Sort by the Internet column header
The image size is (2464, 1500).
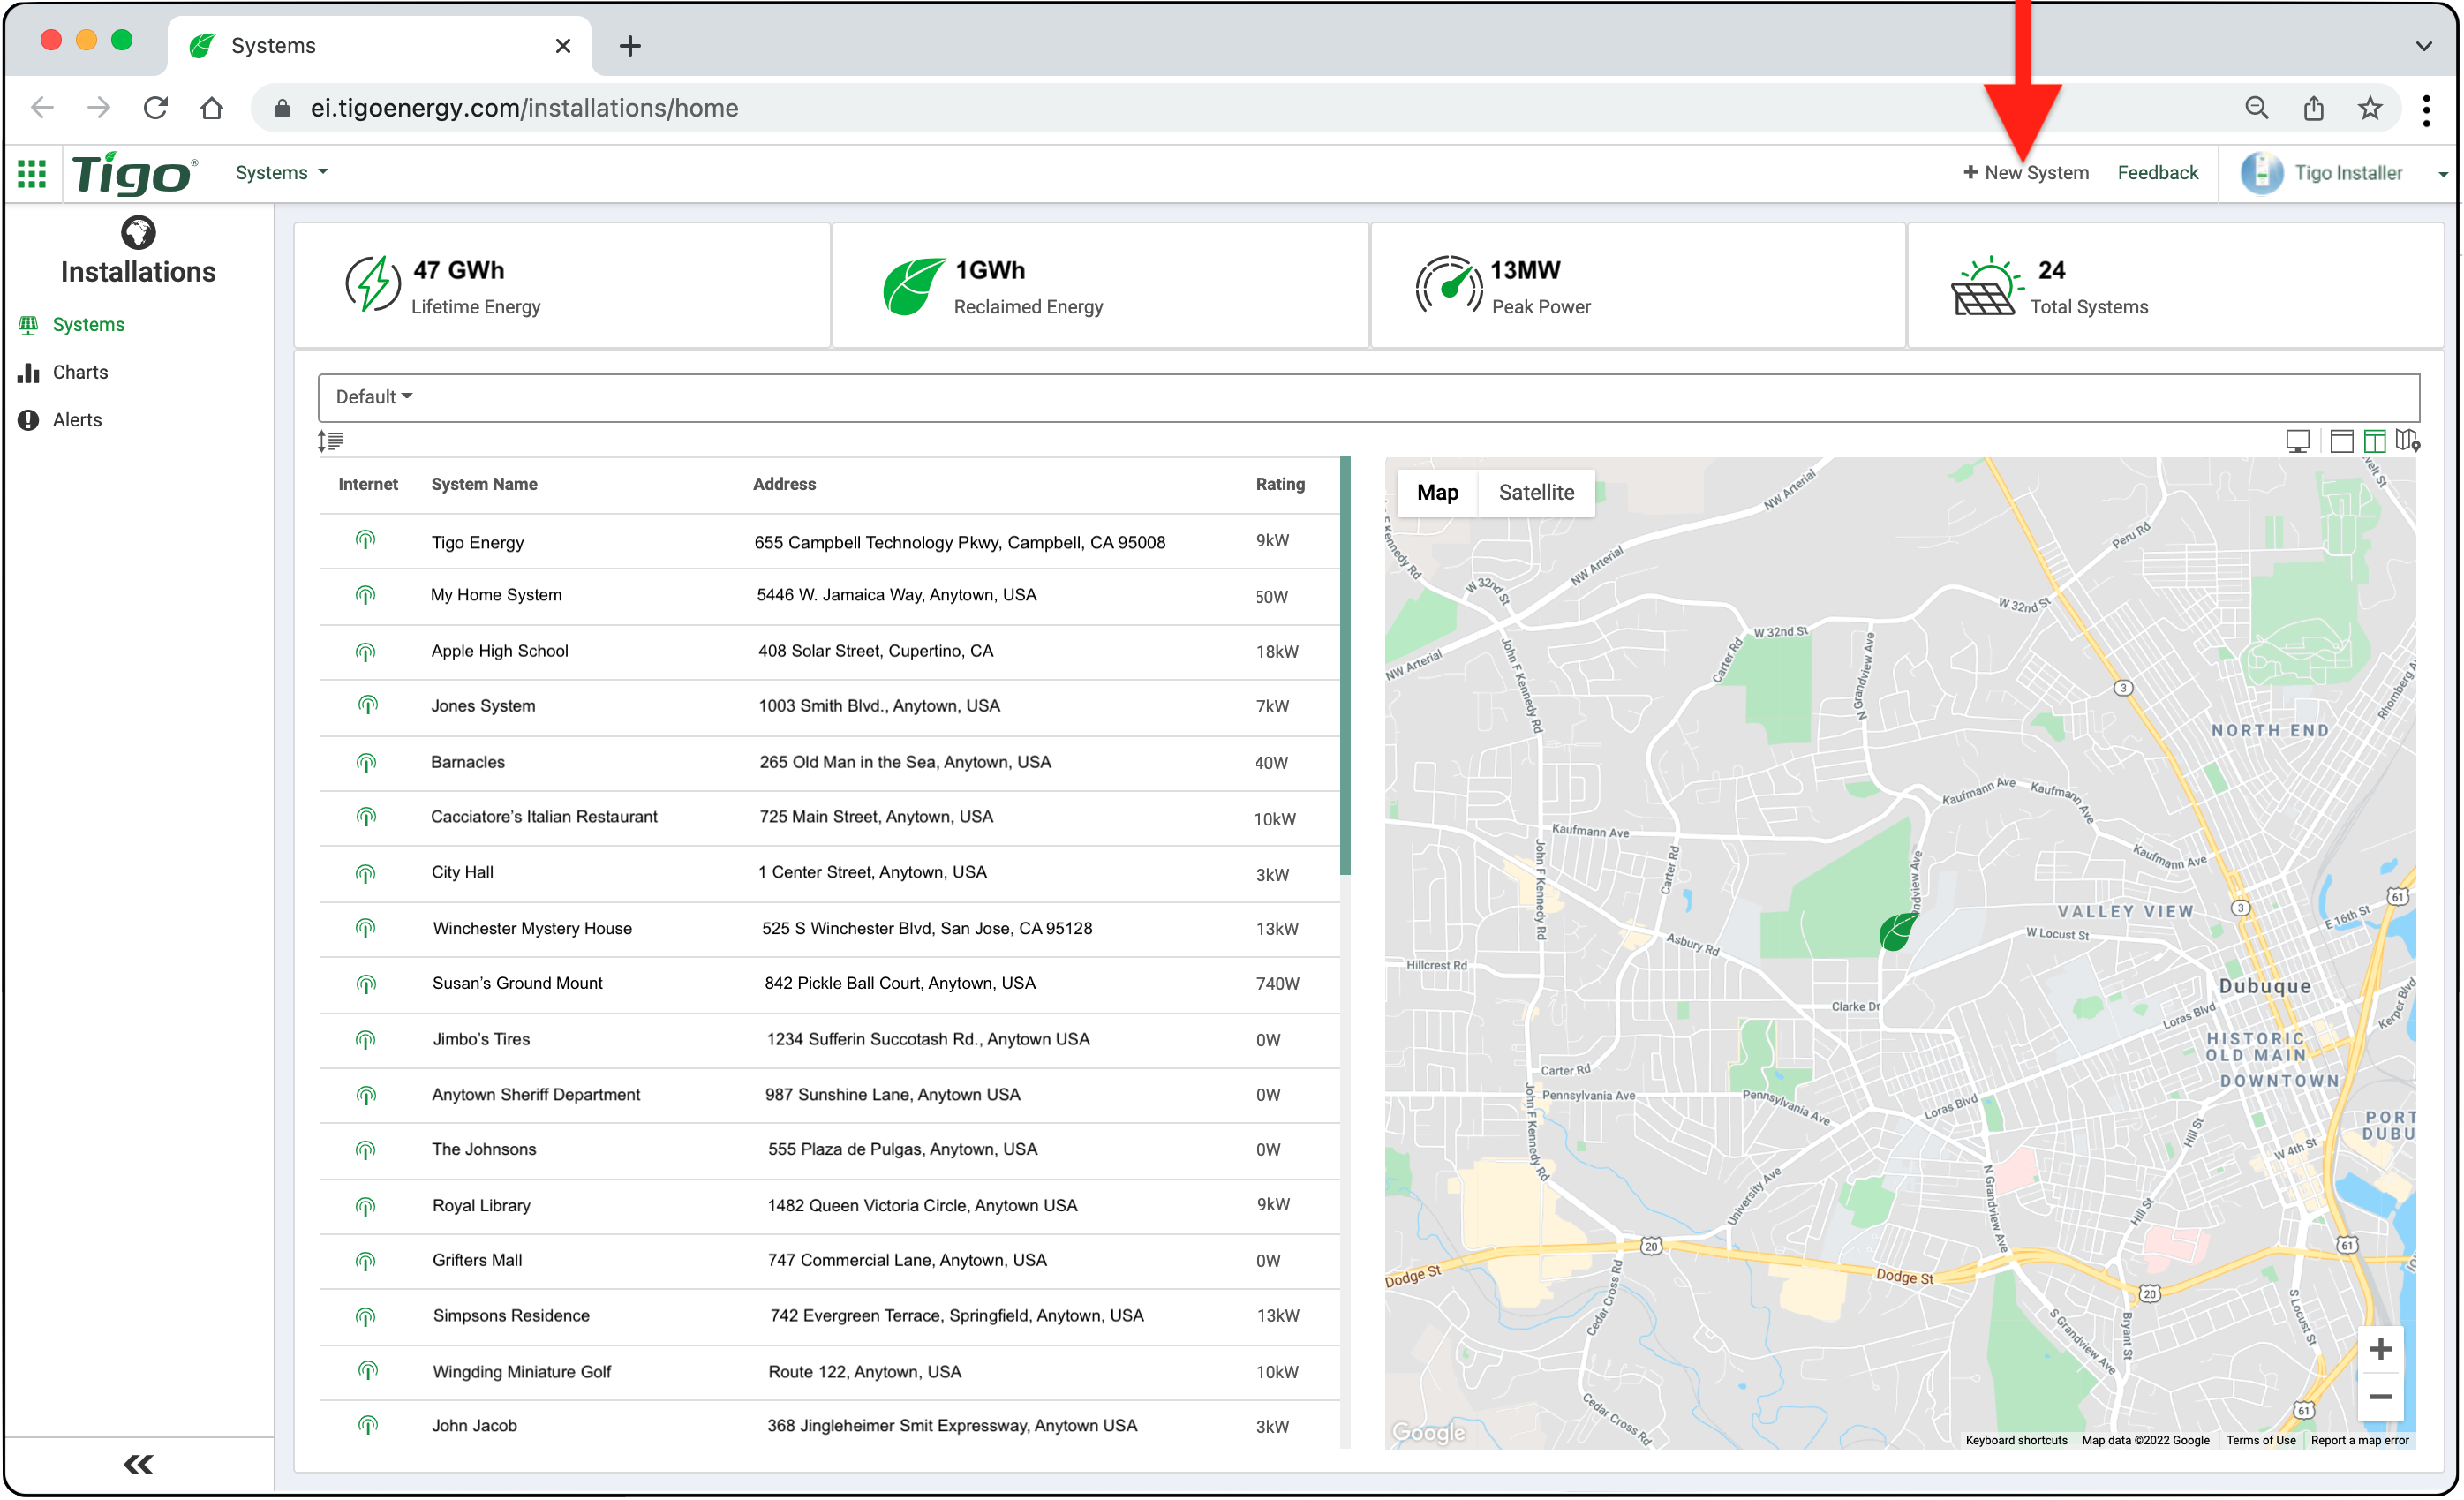[368, 484]
